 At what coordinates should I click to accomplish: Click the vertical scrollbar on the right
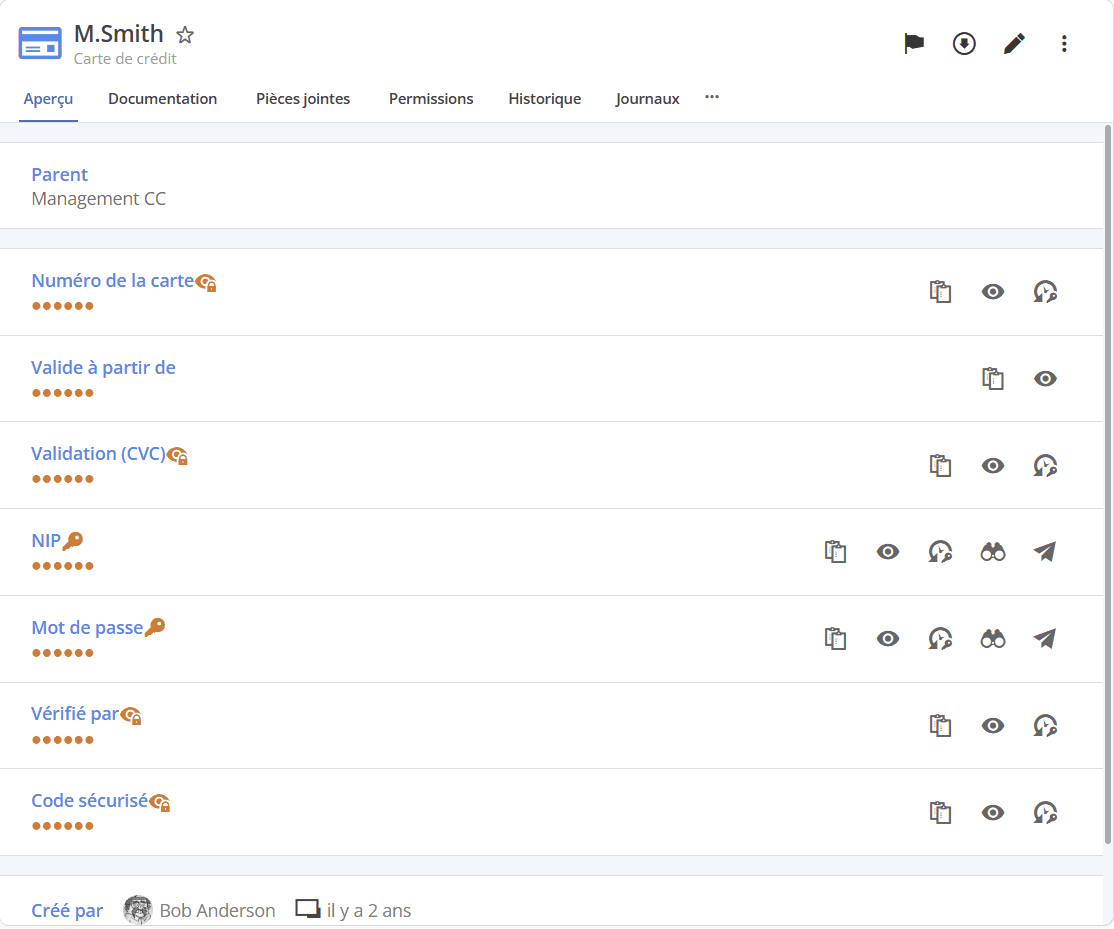click(x=1107, y=480)
